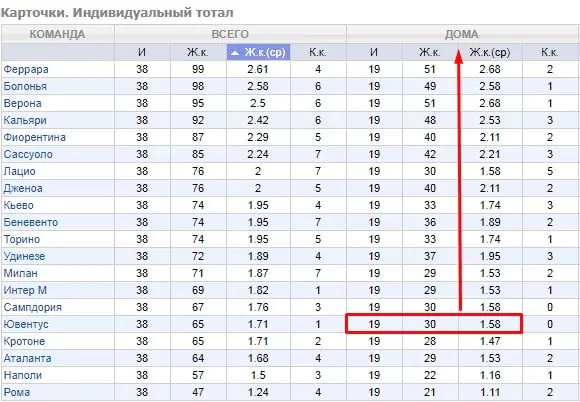The image size is (580, 402).
Task: Open the Фиорентина team link
Action: [34, 137]
